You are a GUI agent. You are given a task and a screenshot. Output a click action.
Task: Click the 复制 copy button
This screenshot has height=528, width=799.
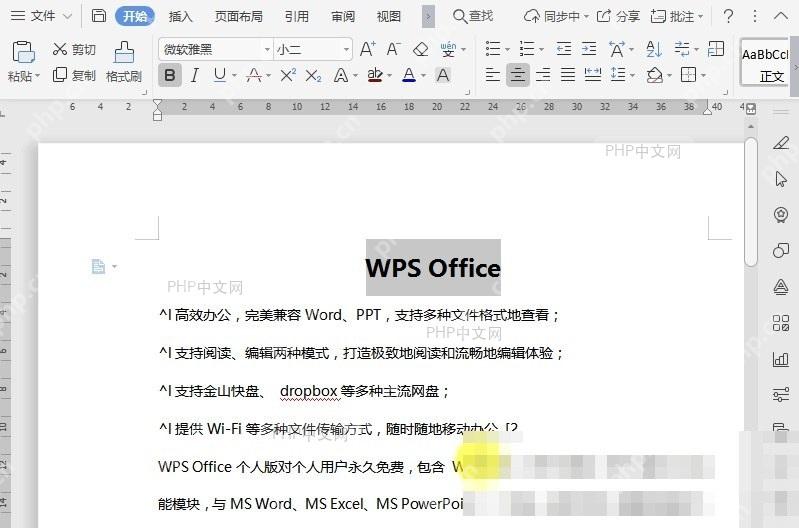74,75
